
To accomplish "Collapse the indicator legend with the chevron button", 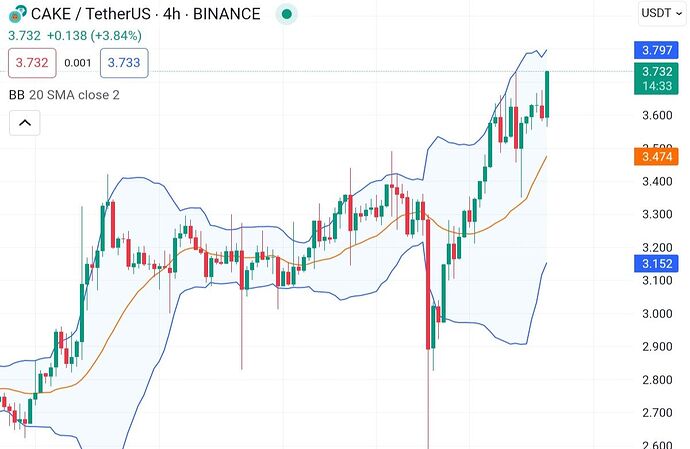I will (25, 124).
